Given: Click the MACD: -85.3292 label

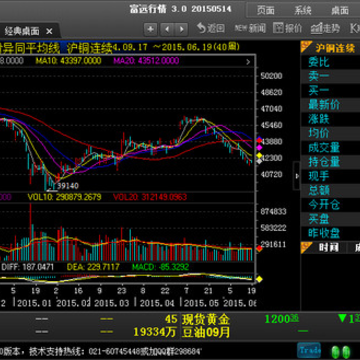Looking at the screenshot, I should tap(160, 267).
